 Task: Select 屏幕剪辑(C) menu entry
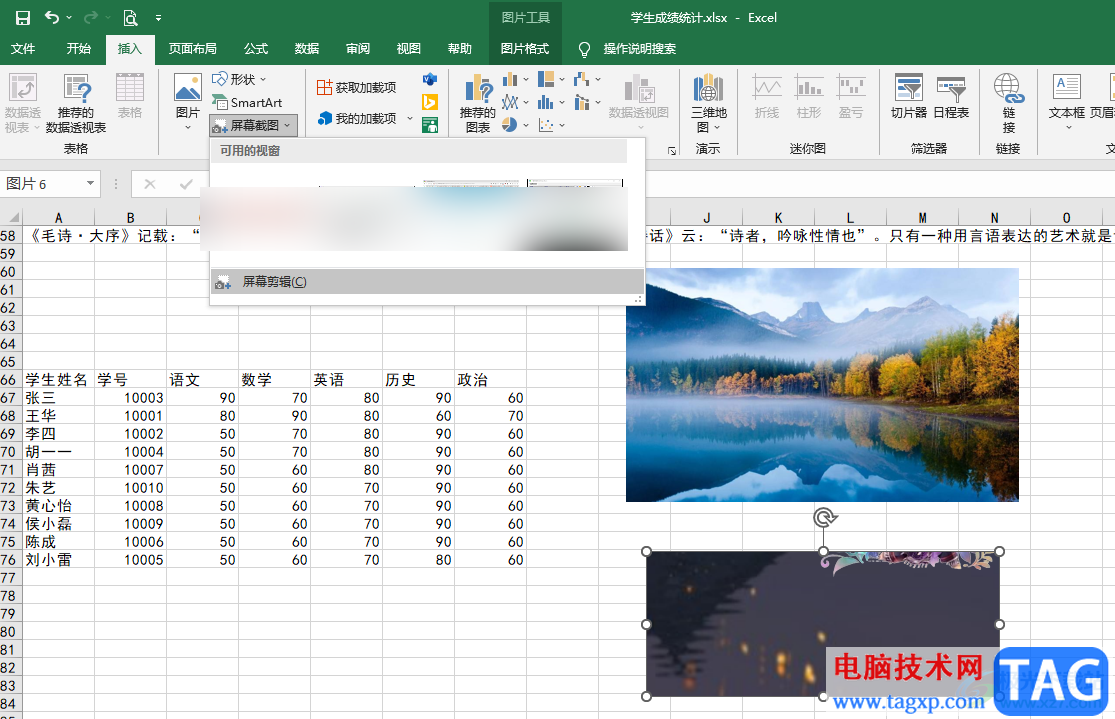click(x=427, y=282)
